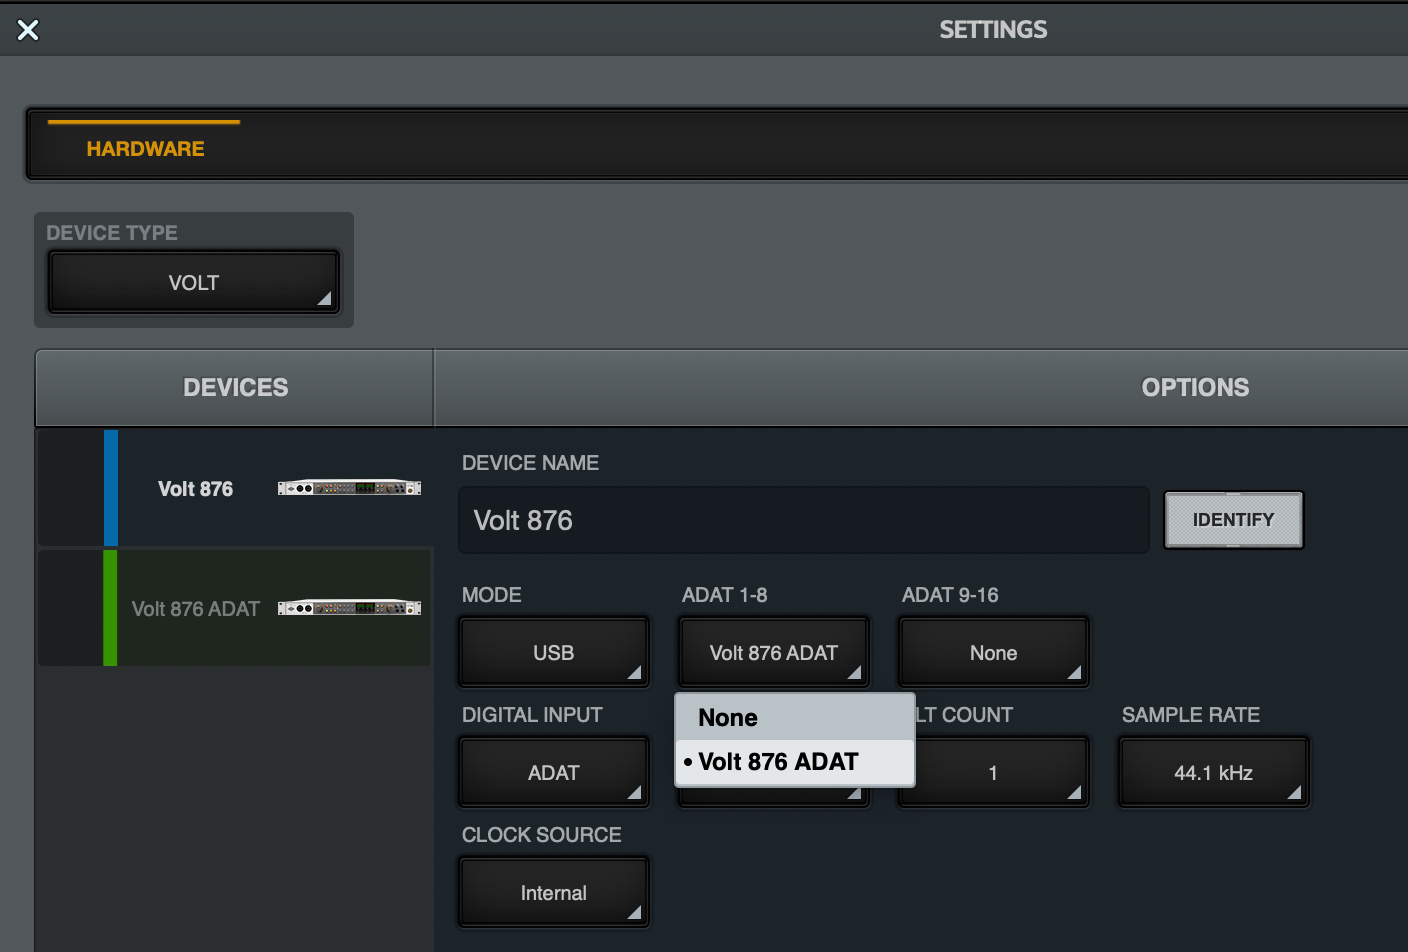
Task: Open the ADAT 1-8 dropdown
Action: pos(773,653)
